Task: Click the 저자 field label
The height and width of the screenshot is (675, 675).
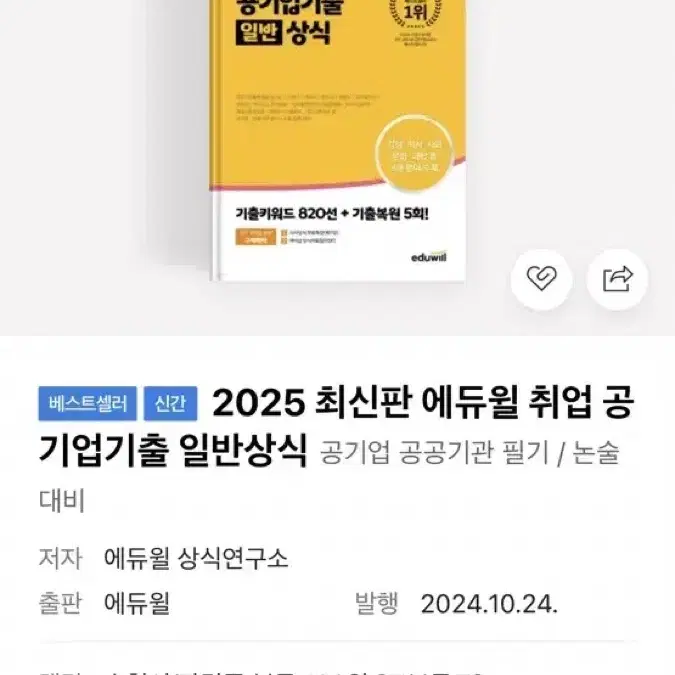Action: pyautogui.click(x=60, y=558)
